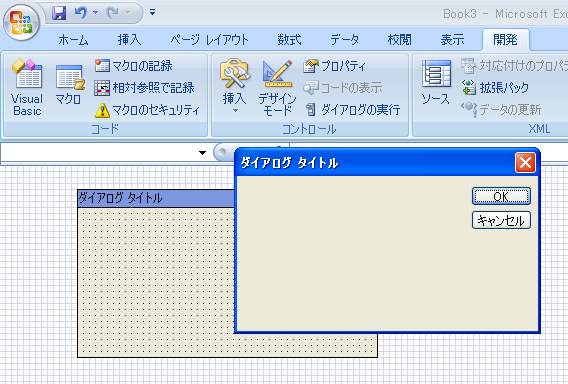Toggle デザインモード design mode
Viewport: 568px width, 384px height.
277,88
